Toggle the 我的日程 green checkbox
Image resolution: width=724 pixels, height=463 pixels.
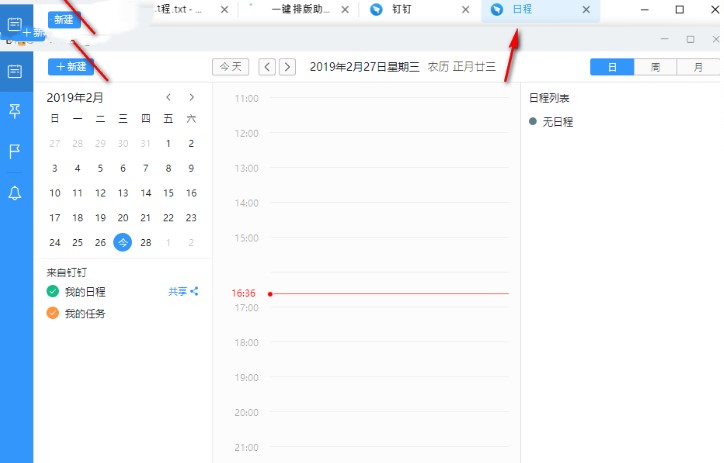coord(53,292)
